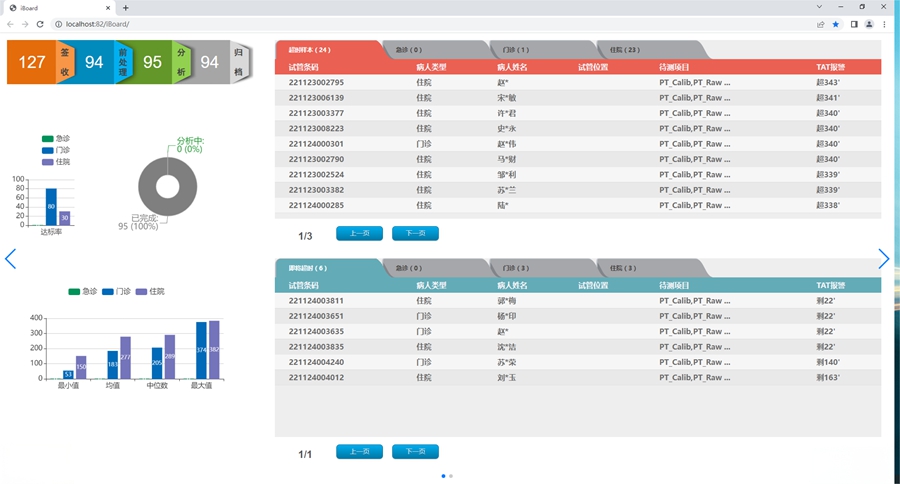900x484 pixels.
Task: Open a new browser tab with plus
Action: (125, 7)
